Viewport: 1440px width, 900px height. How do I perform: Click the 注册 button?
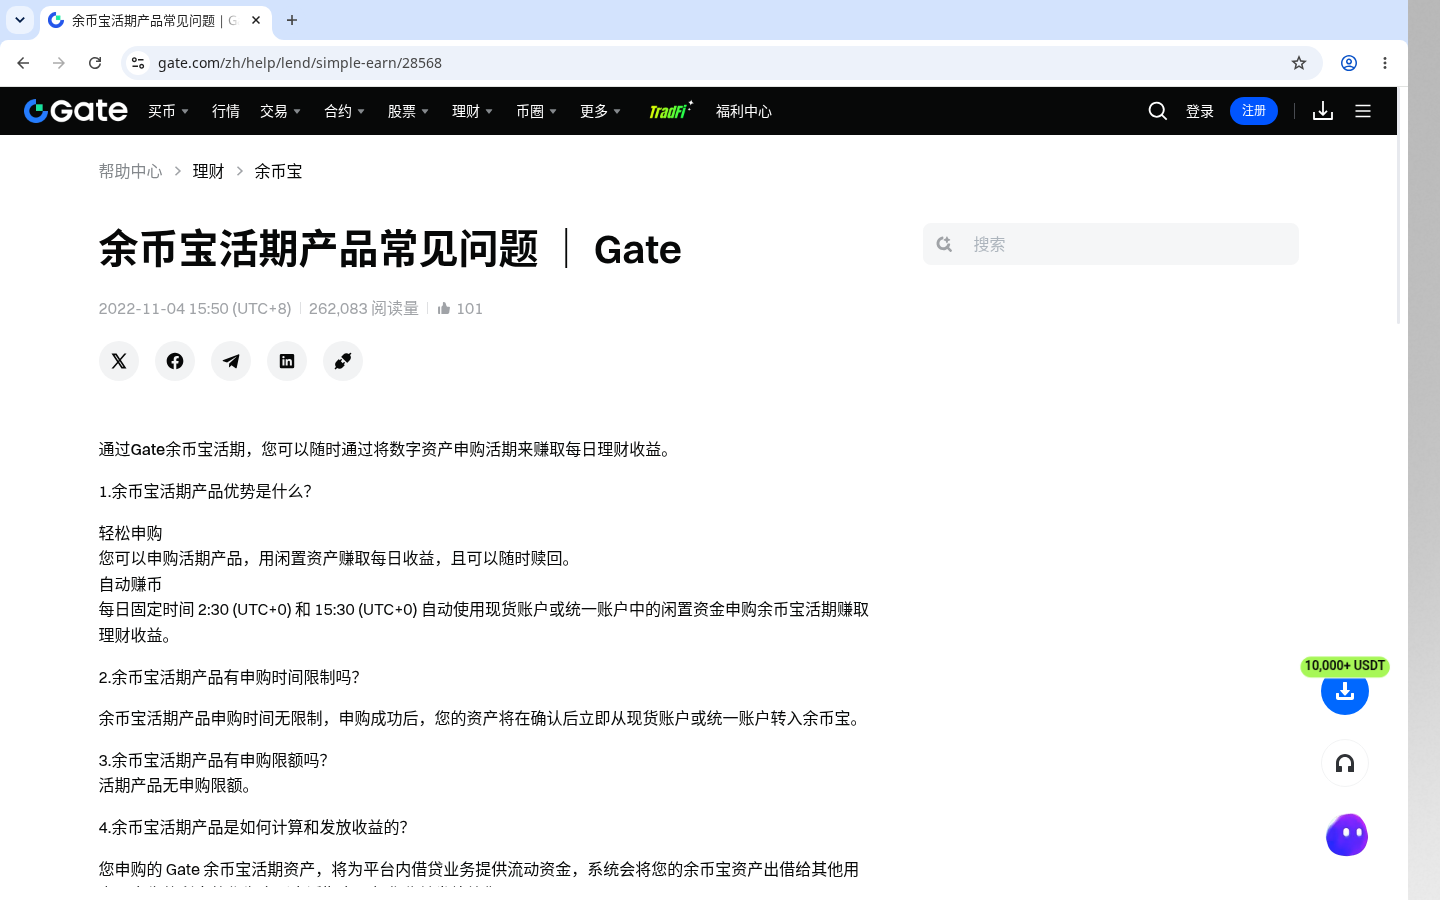(x=1254, y=111)
